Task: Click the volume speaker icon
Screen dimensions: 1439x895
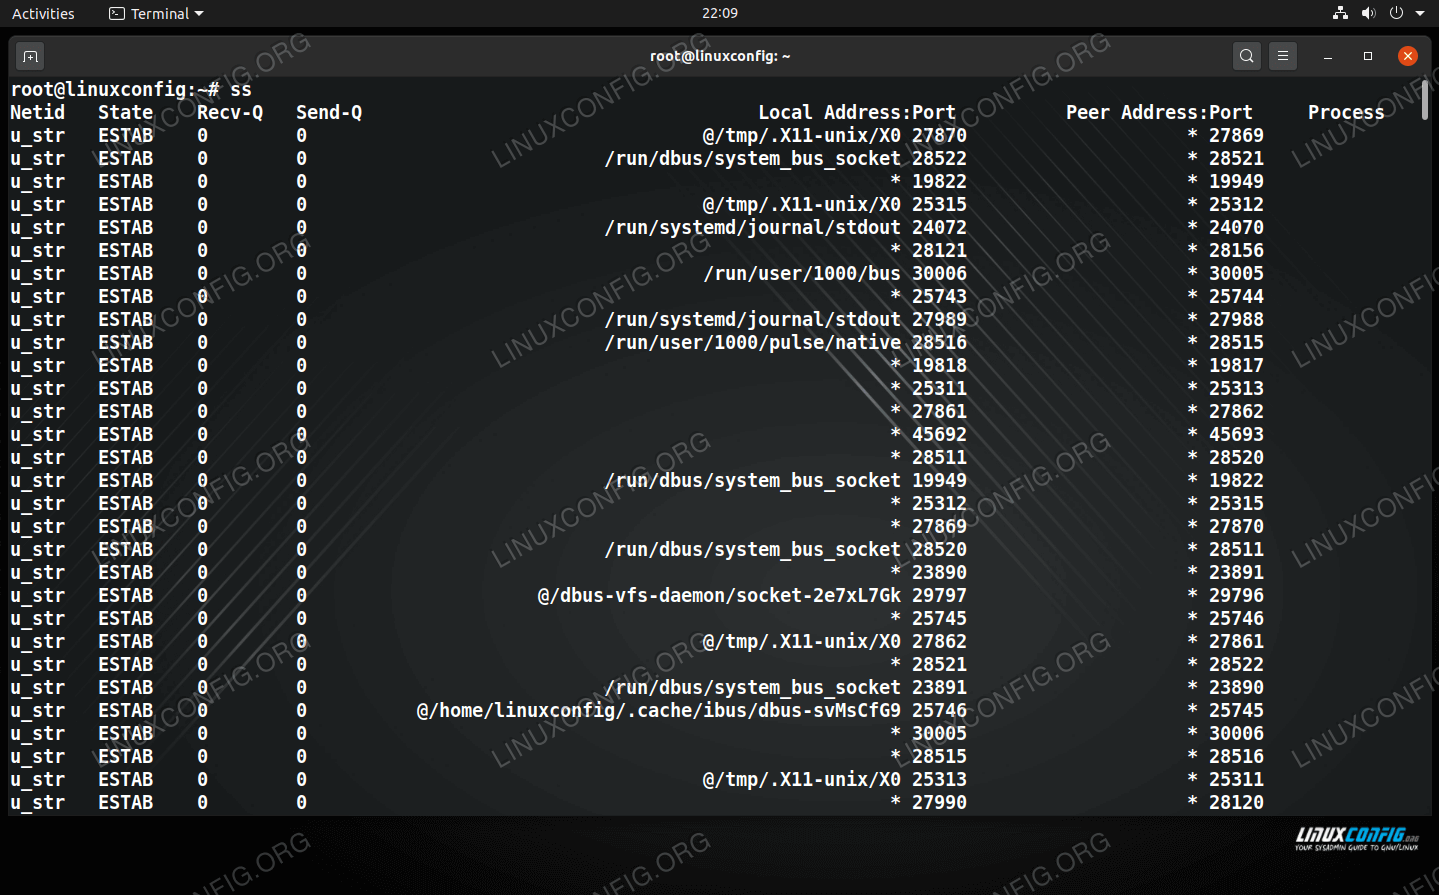Action: pos(1368,13)
